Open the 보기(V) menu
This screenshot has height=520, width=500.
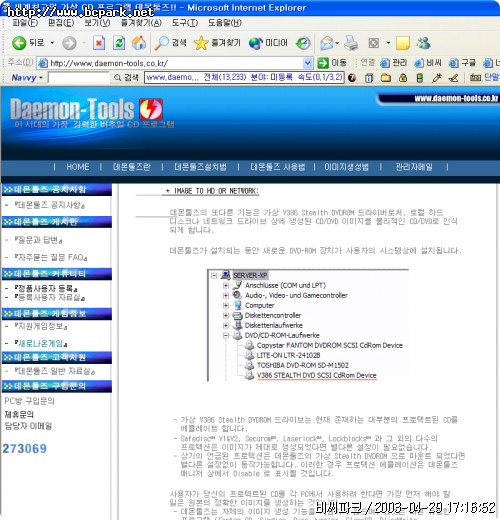[97, 23]
